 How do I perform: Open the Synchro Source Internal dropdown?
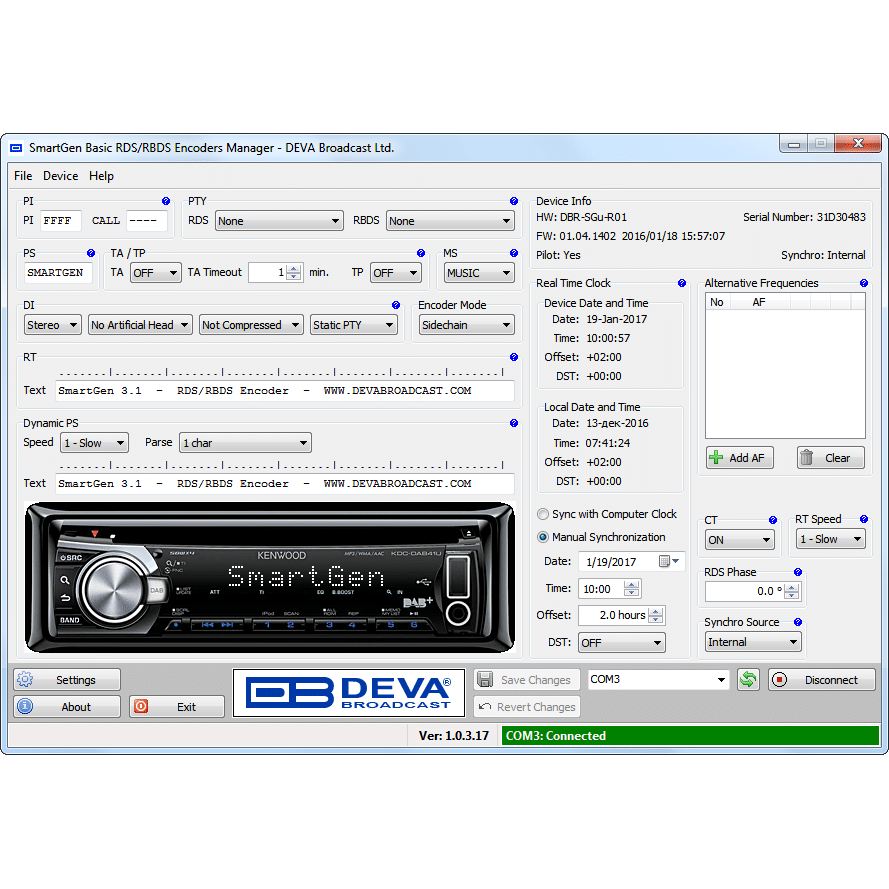[x=753, y=642]
